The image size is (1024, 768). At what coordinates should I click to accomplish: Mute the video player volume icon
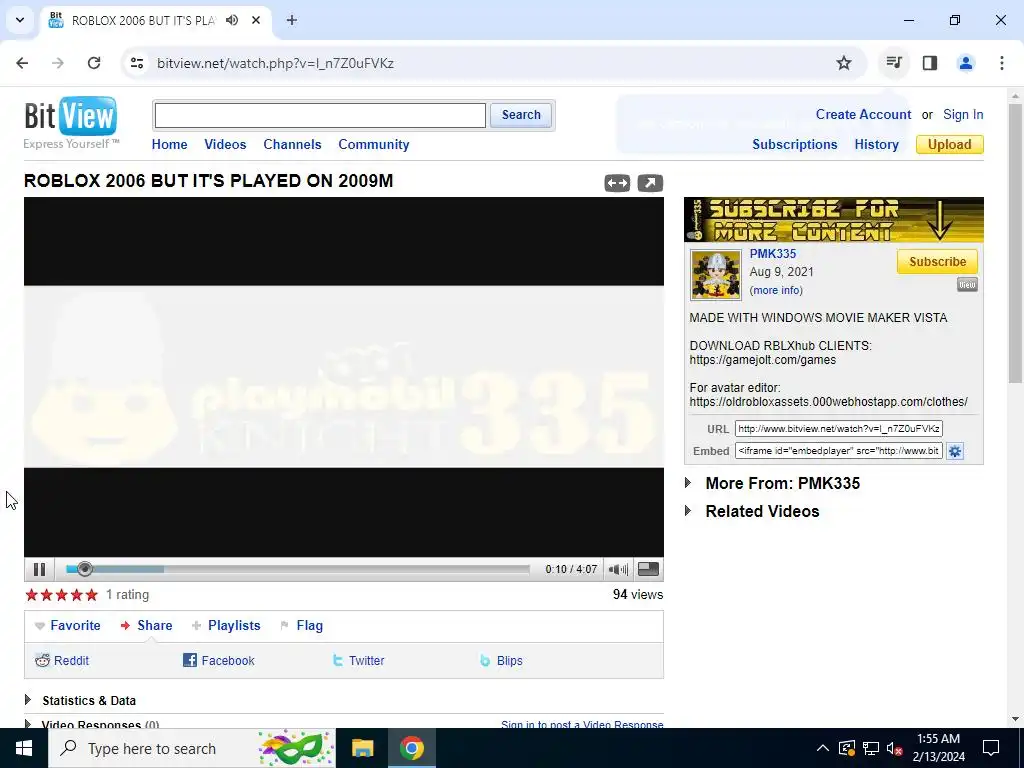point(618,569)
